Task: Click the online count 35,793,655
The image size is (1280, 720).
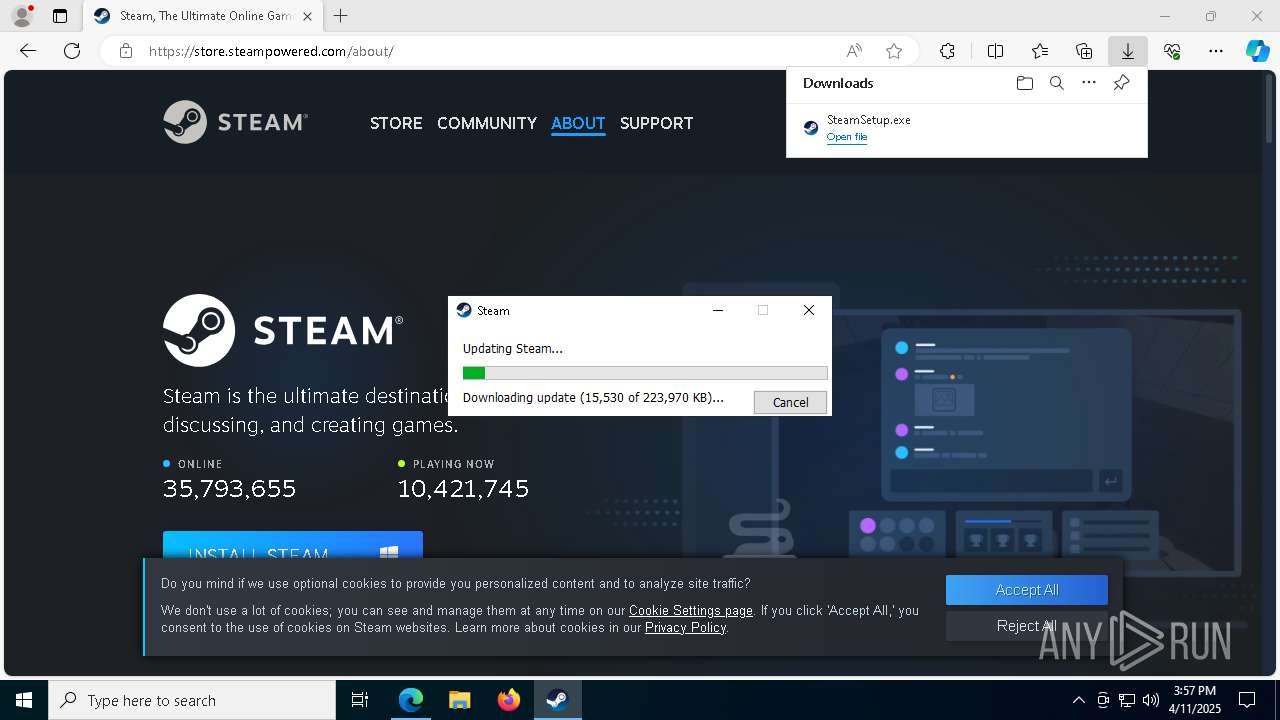Action: click(x=229, y=488)
